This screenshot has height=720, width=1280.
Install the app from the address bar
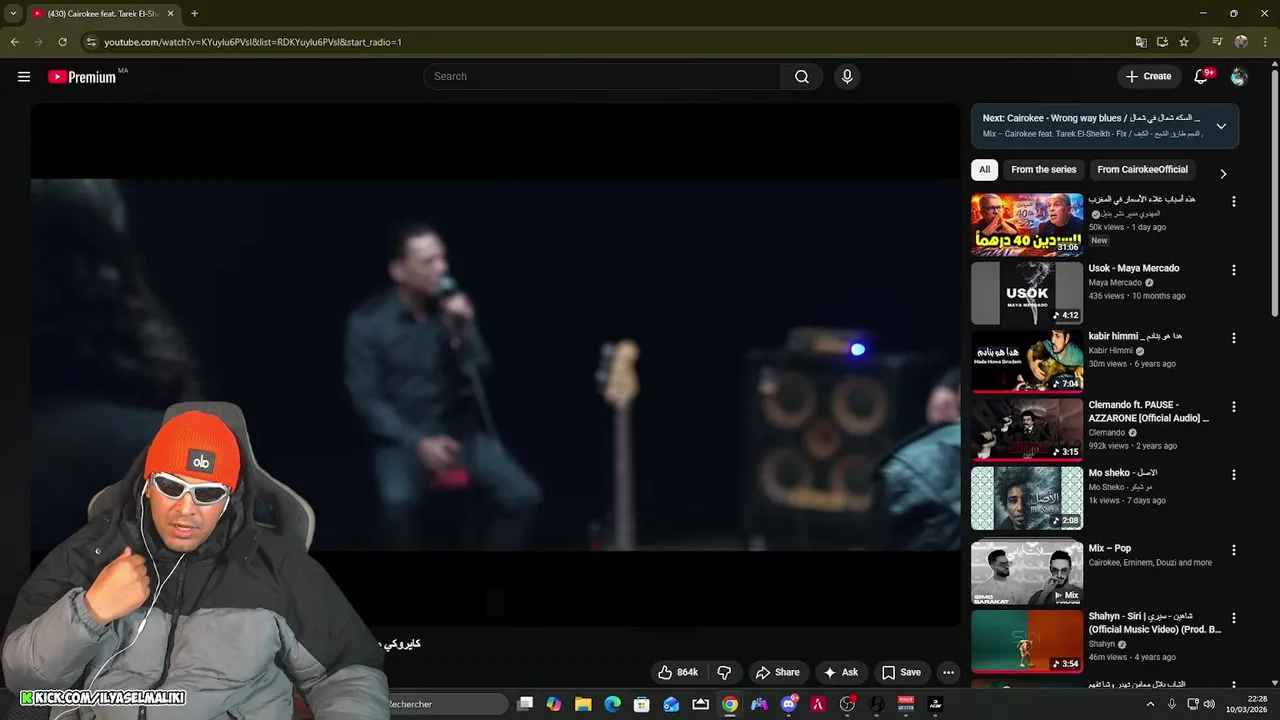pos(1162,42)
